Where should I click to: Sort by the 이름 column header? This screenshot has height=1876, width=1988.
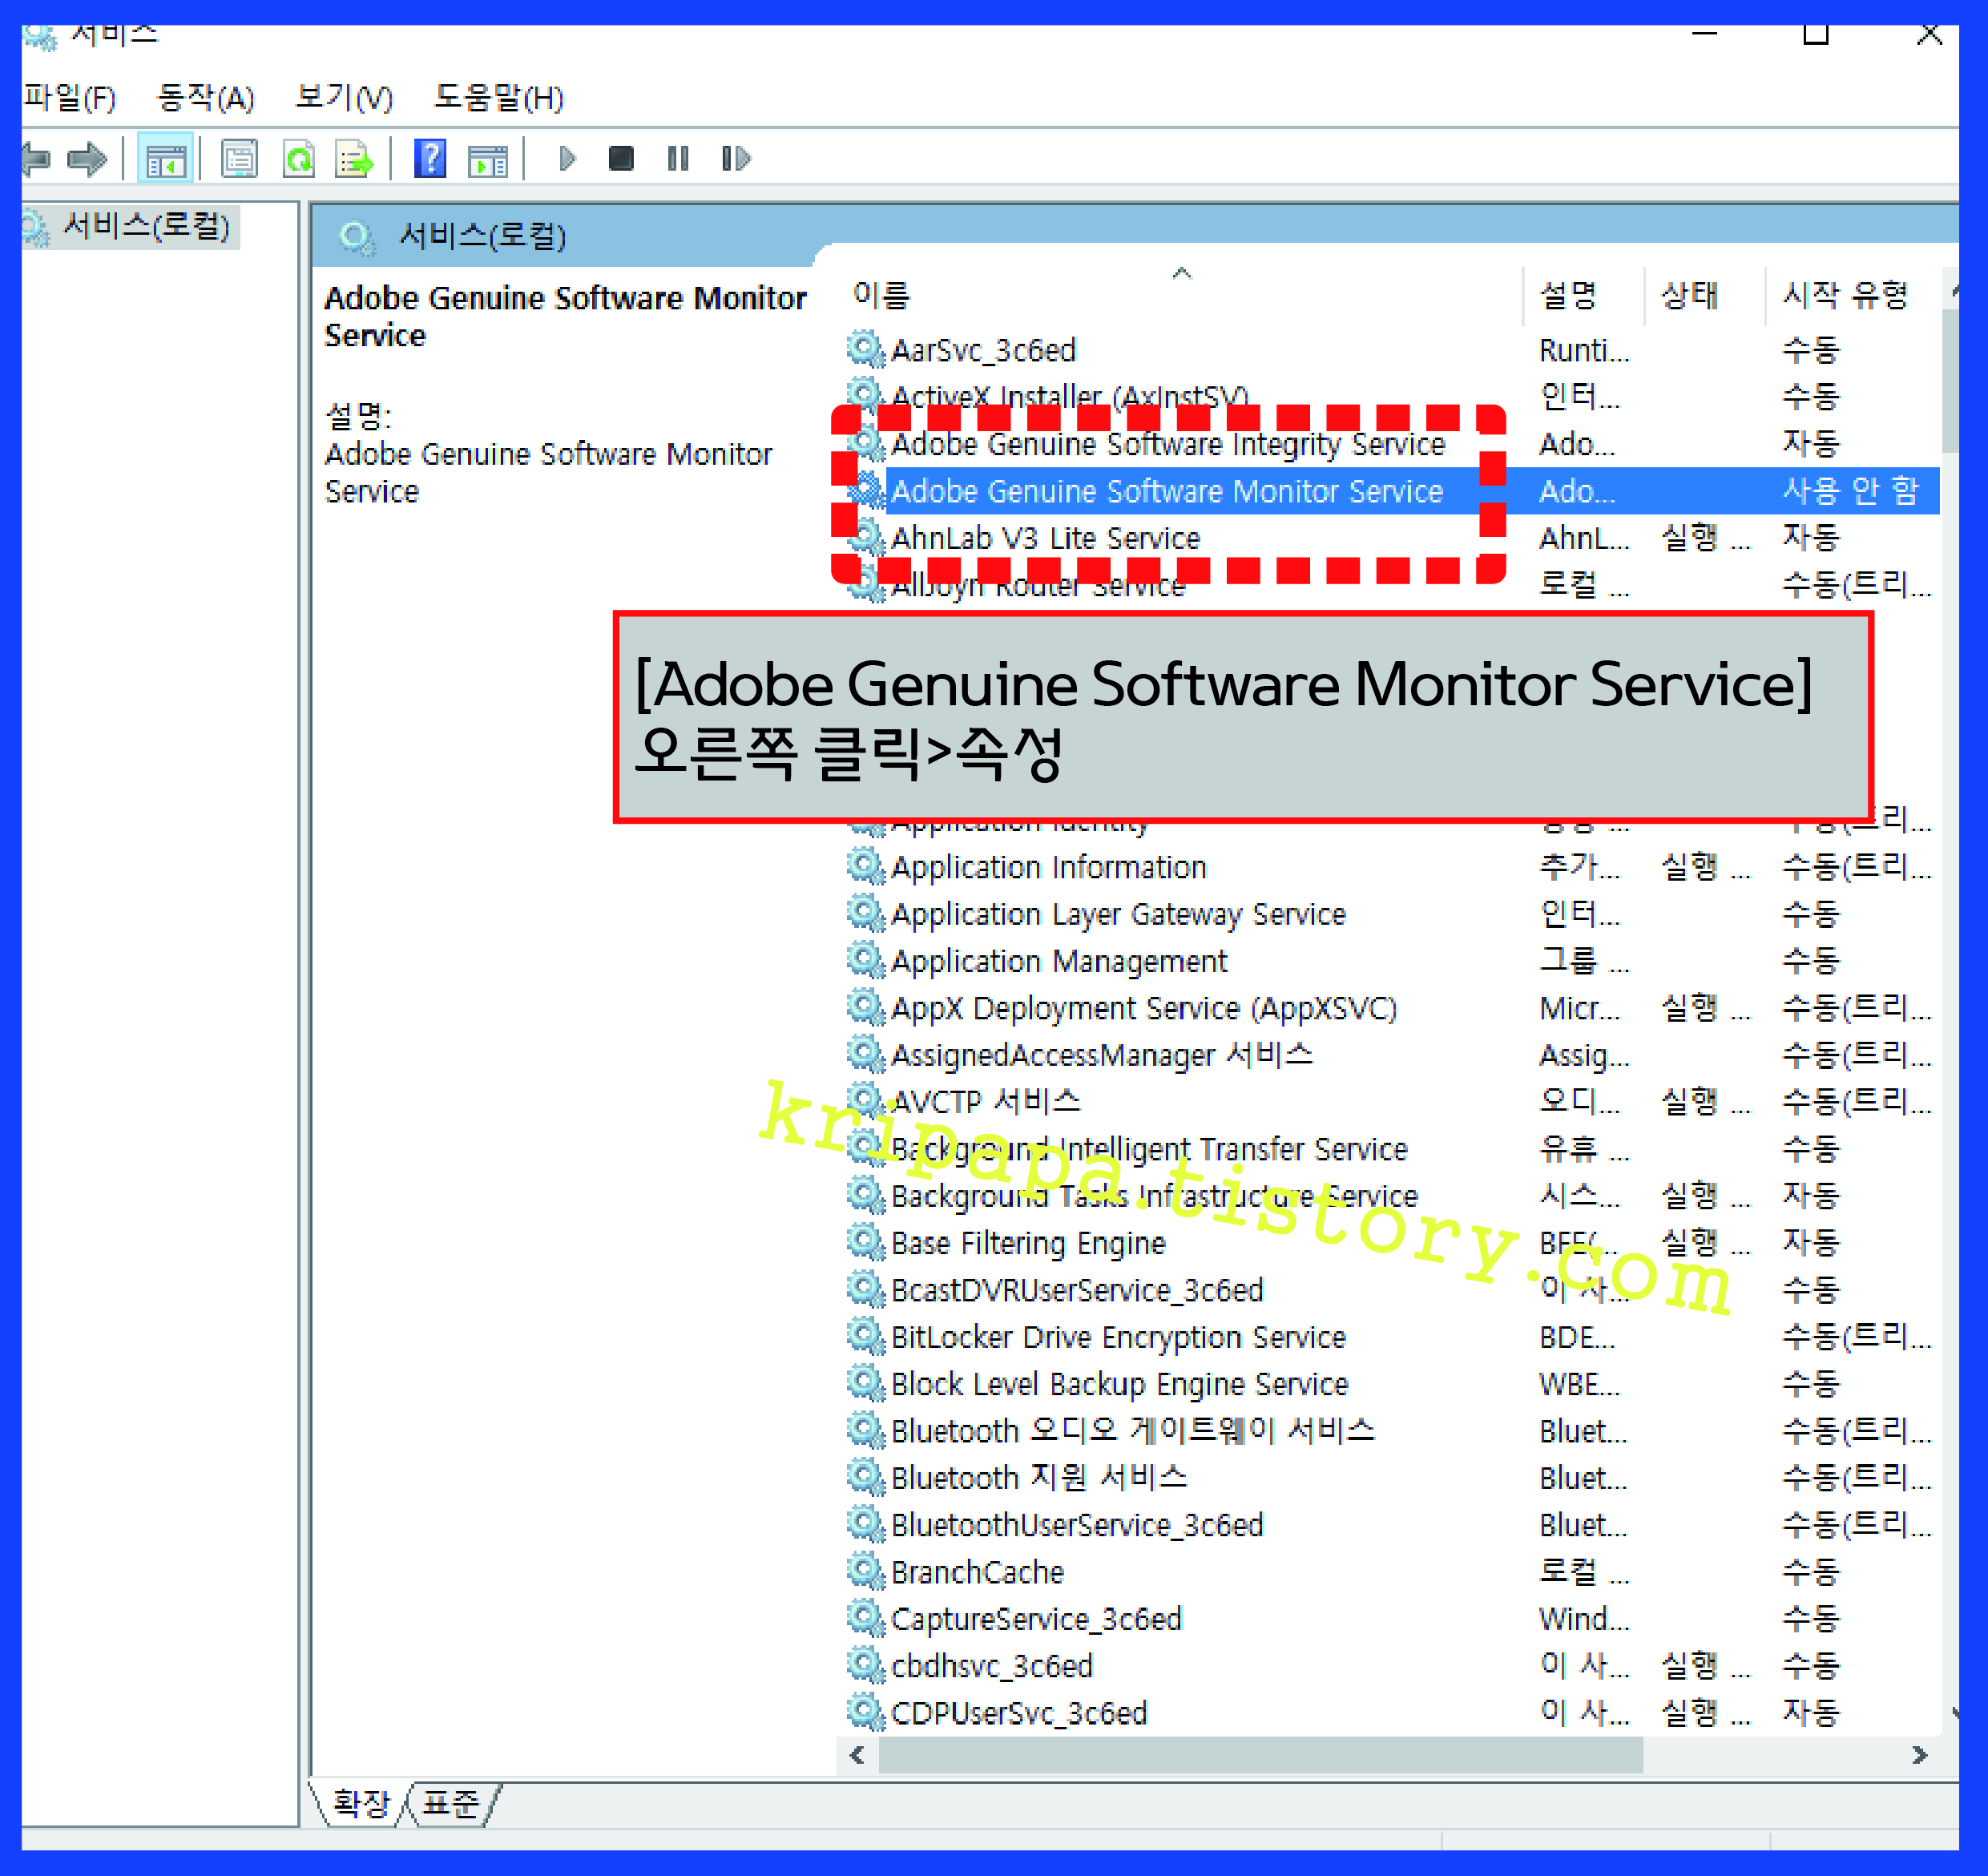tap(1181, 295)
